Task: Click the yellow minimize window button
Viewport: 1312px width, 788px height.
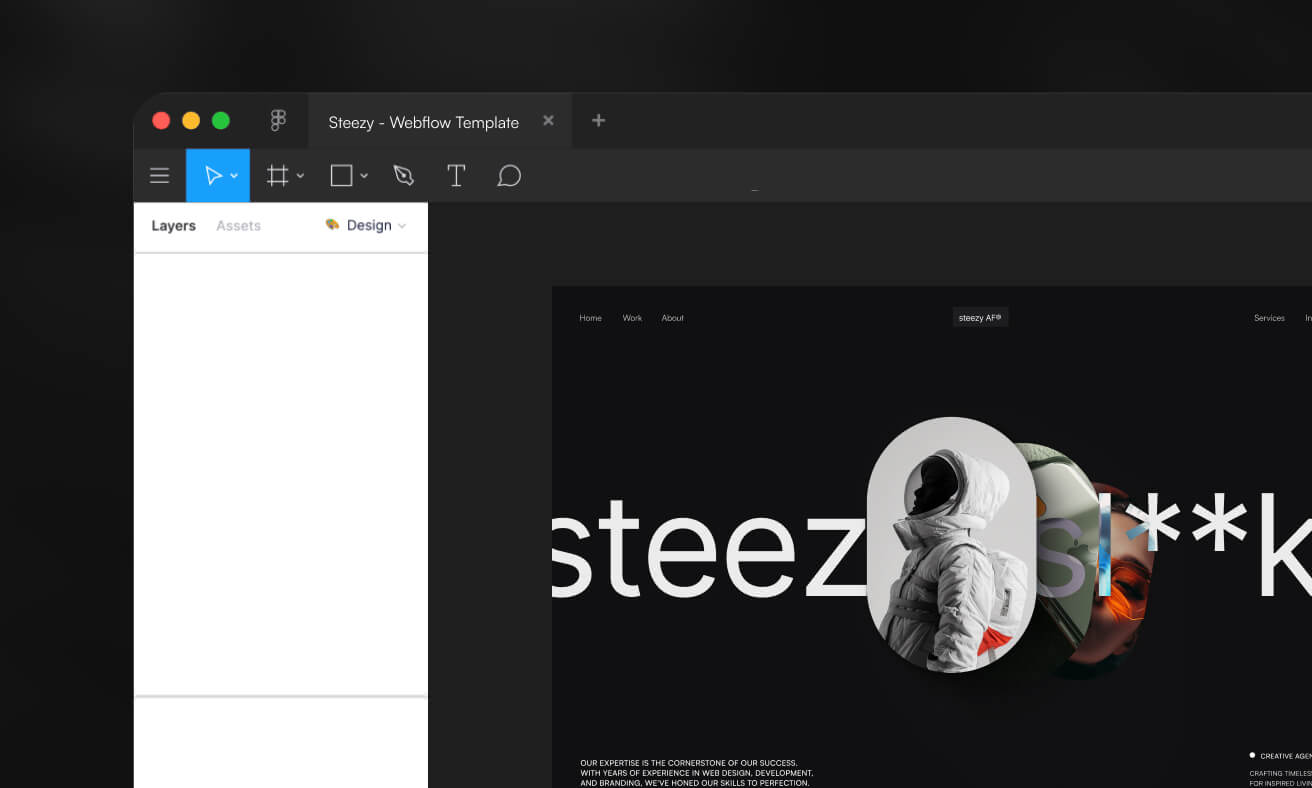Action: pos(191,121)
